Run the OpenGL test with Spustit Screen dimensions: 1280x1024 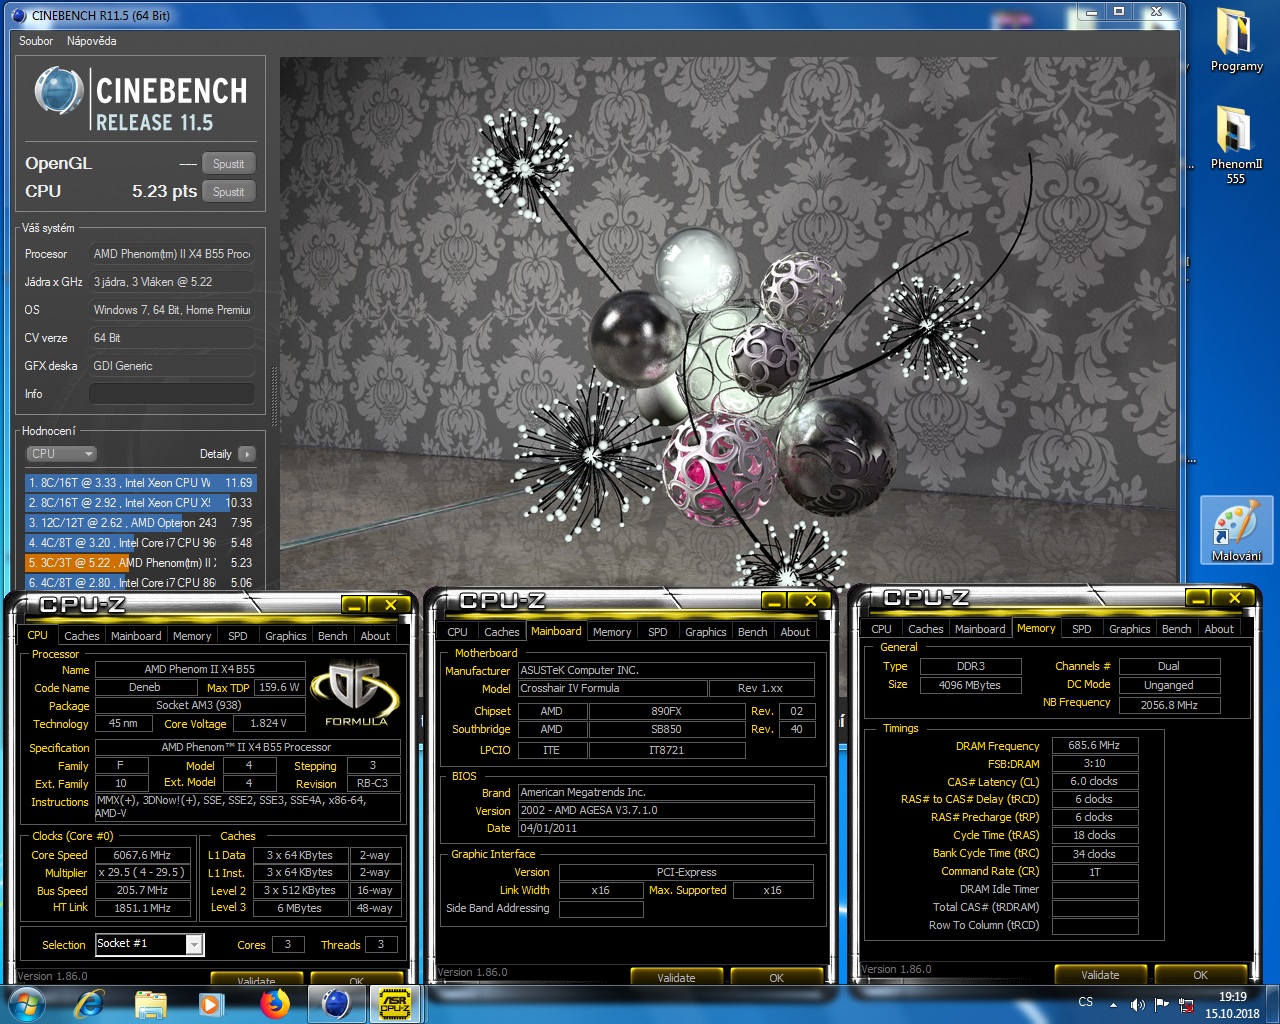click(x=229, y=164)
